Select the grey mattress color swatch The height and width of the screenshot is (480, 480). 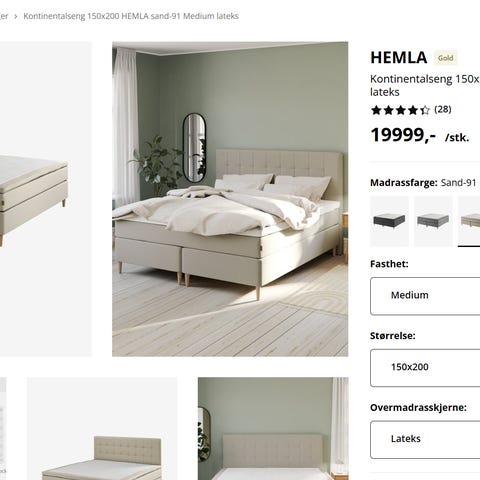click(x=433, y=221)
